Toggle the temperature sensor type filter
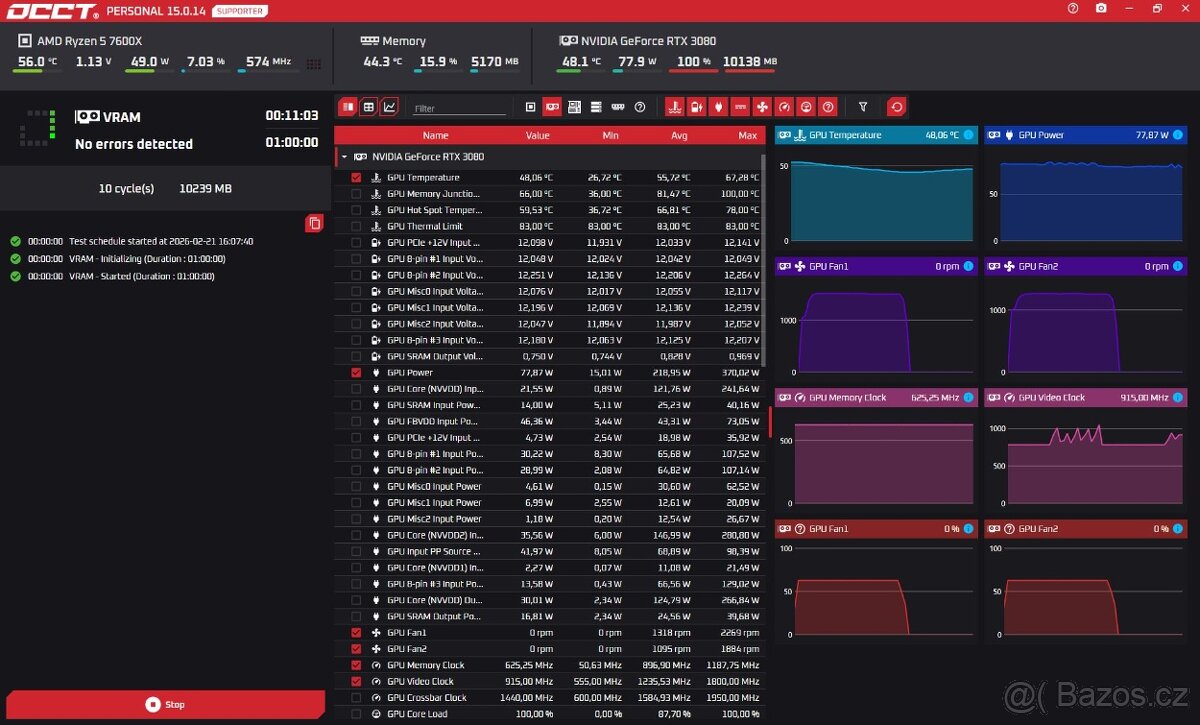Screen dimensions: 1200x725 (x=674, y=107)
